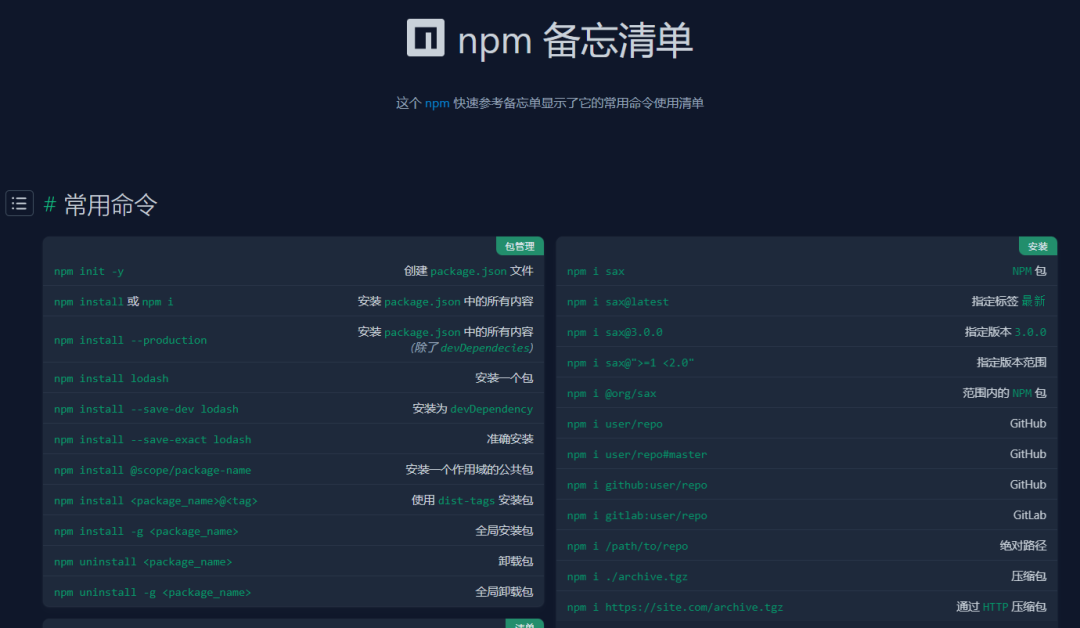The height and width of the screenshot is (628, 1080).
Task: Click 'npm i user/repo#master' command
Action: [637, 454]
